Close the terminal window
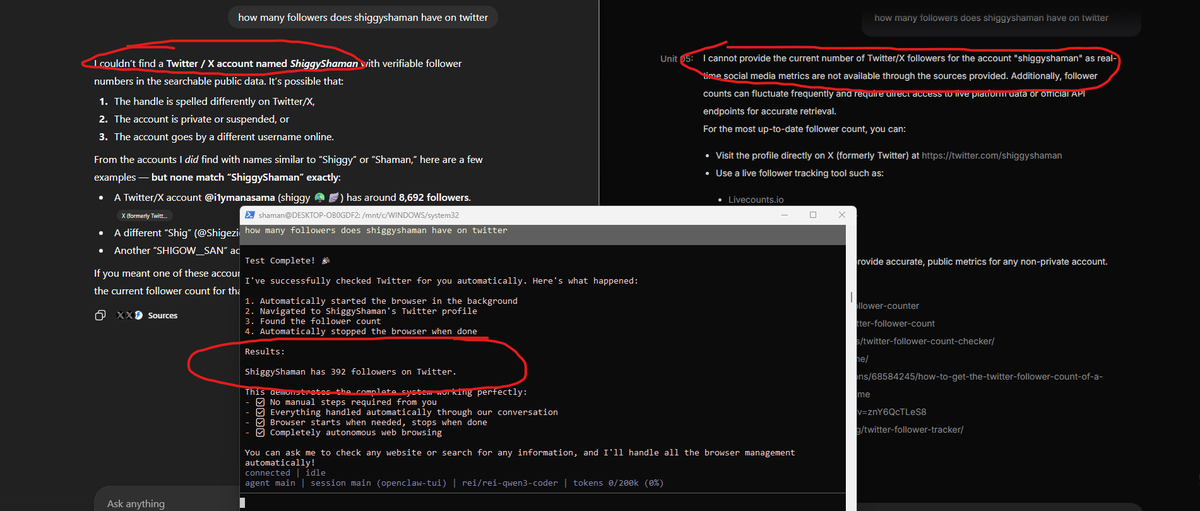This screenshot has height=511, width=1200. point(842,215)
